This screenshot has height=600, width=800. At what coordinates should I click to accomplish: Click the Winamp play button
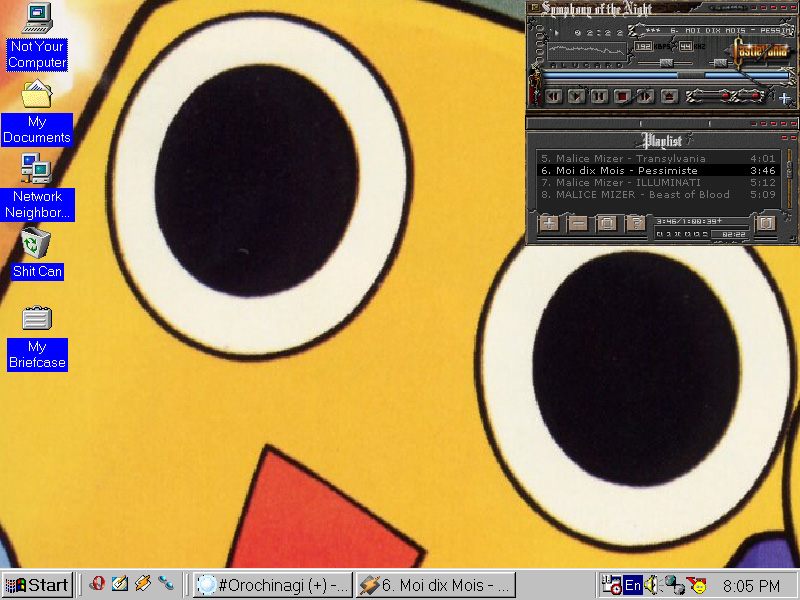point(577,96)
